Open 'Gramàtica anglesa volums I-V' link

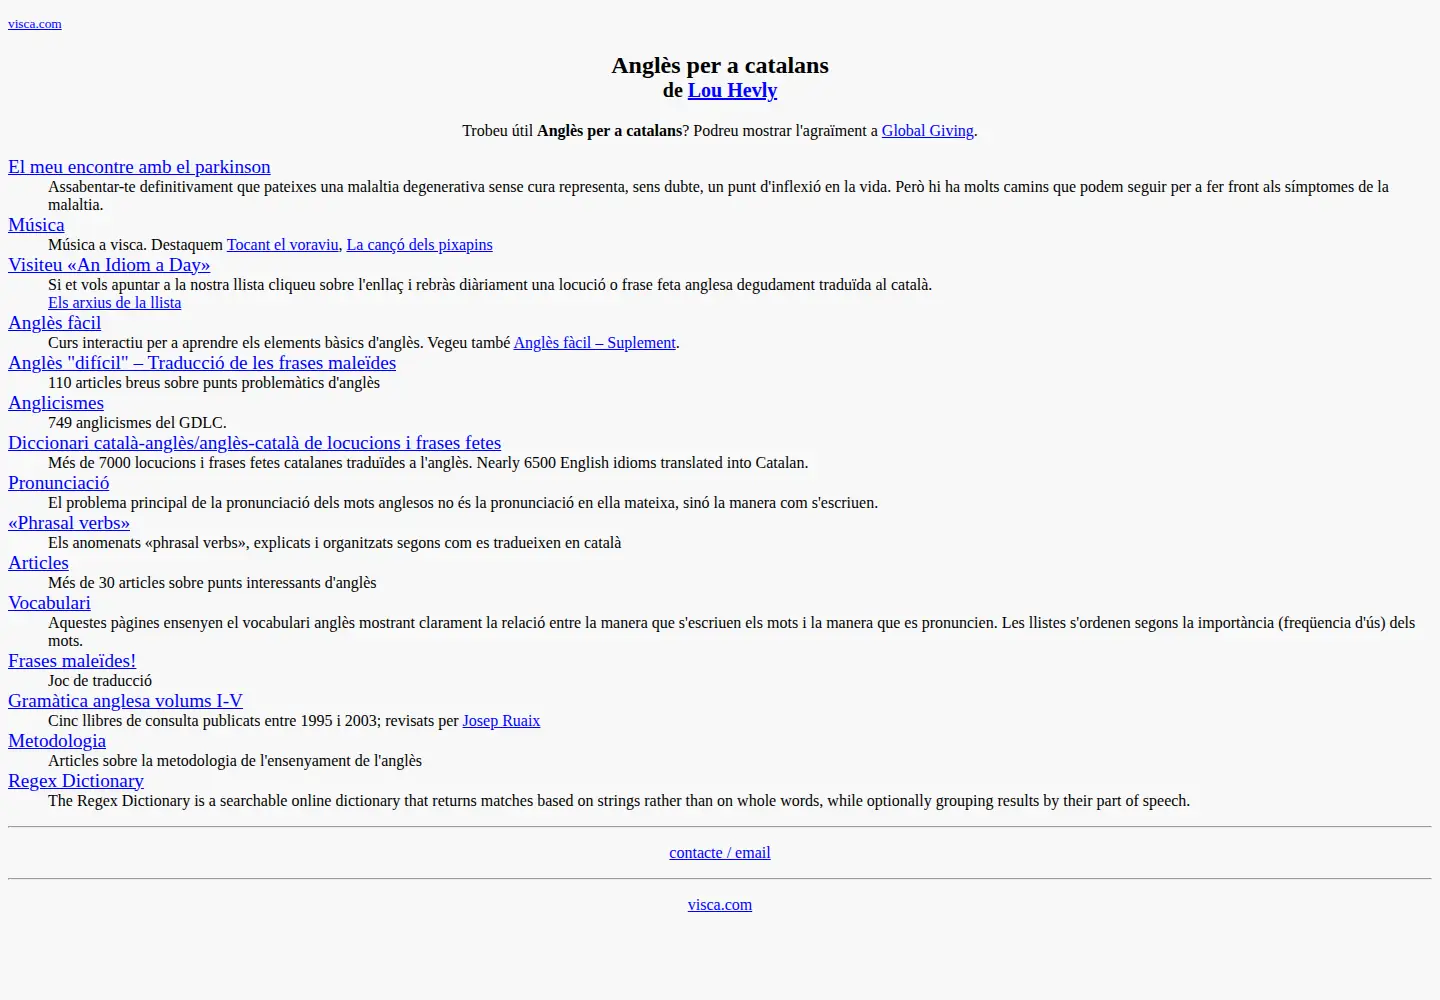coord(125,701)
